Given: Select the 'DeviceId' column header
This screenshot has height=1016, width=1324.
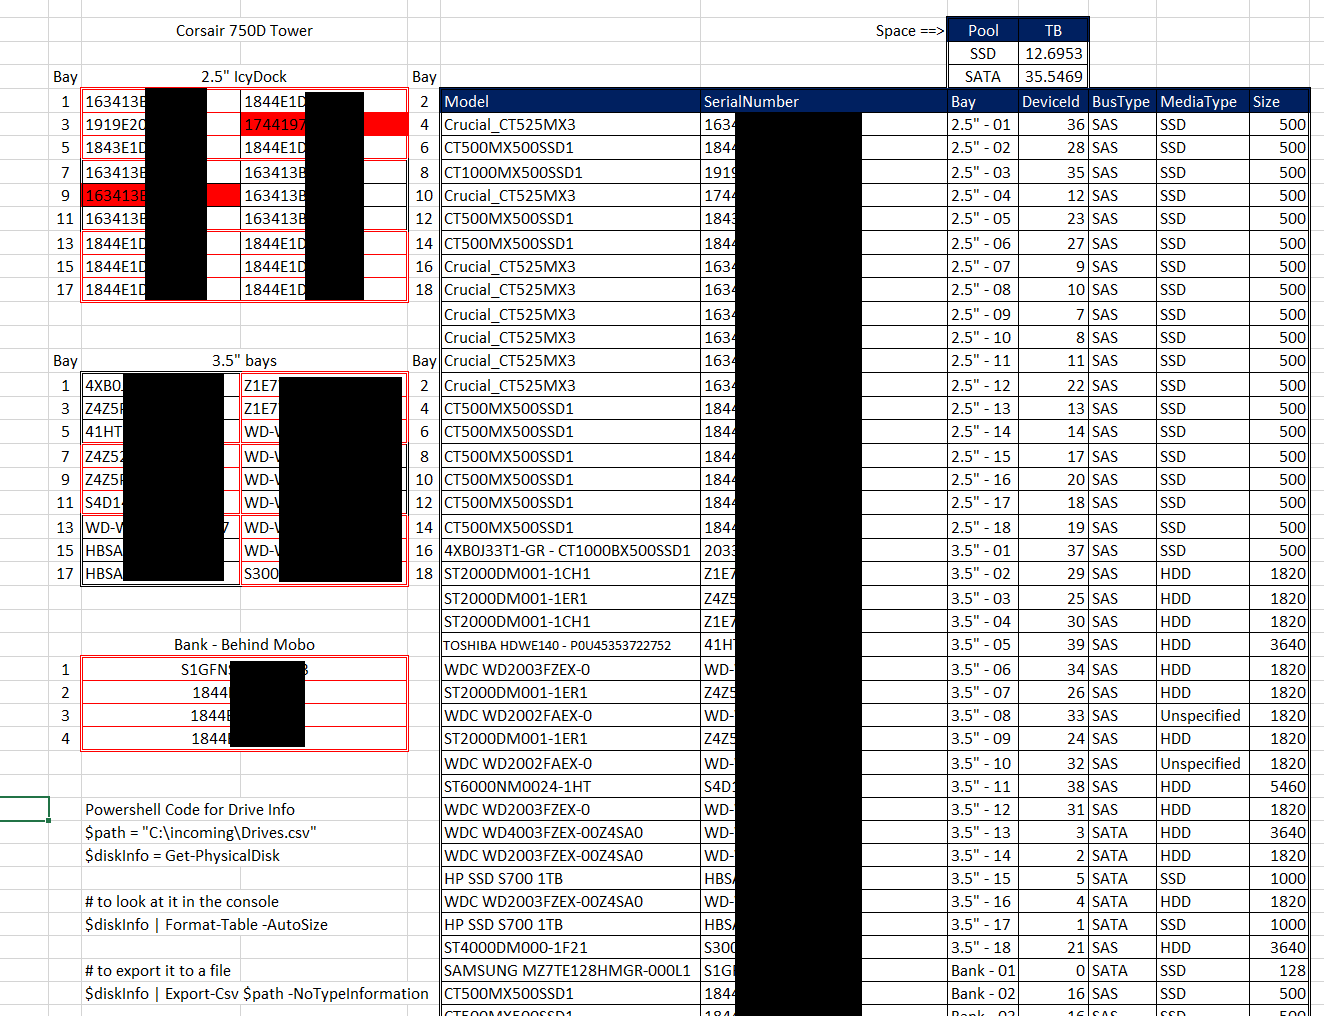Looking at the screenshot, I should (1053, 102).
